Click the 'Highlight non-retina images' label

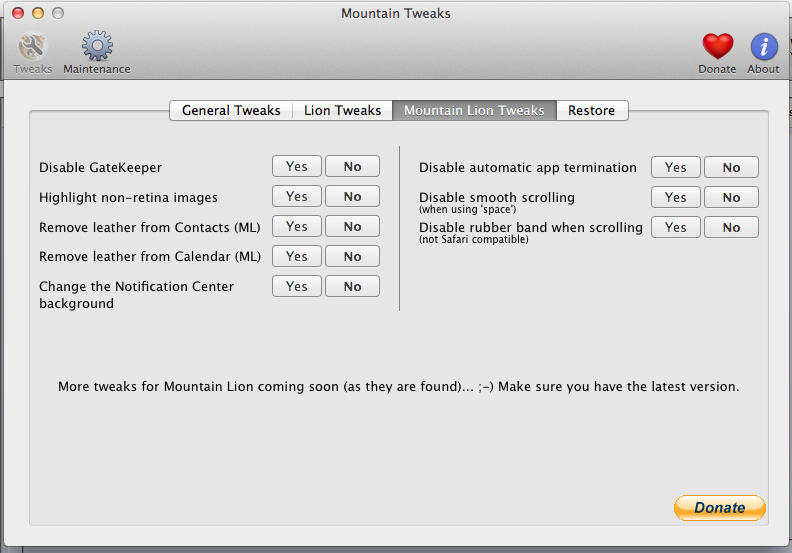coord(128,197)
